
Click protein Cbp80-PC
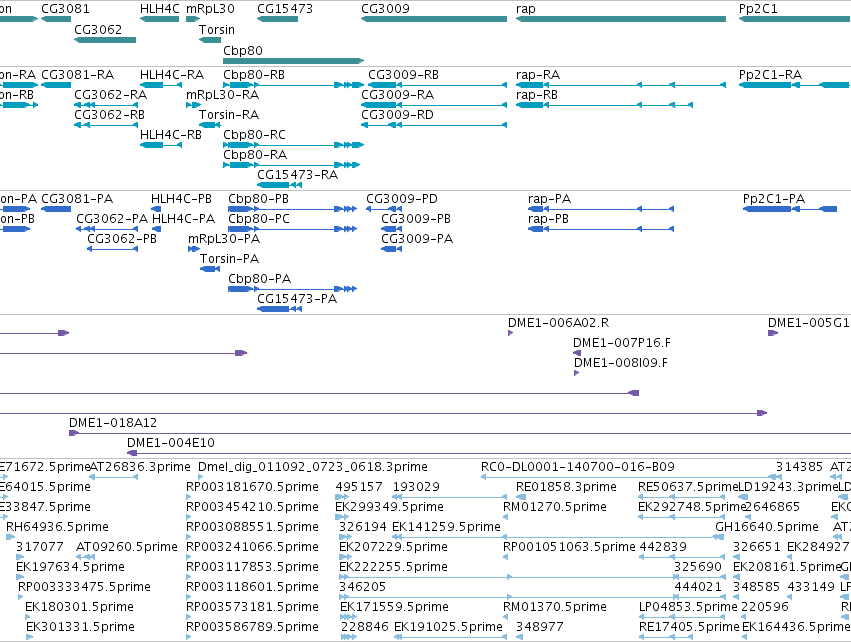pyautogui.click(x=293, y=229)
